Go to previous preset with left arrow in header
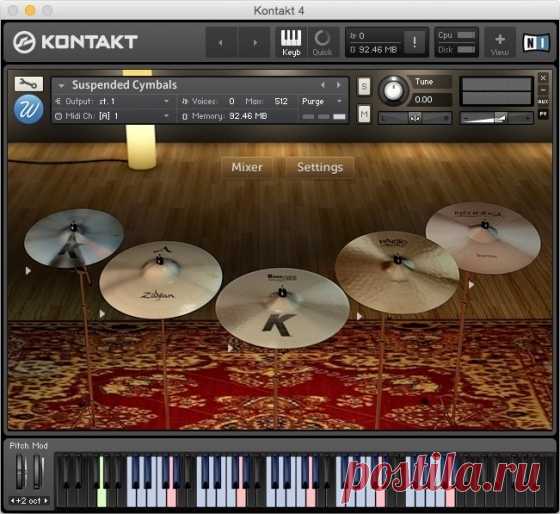 click(x=221, y=43)
